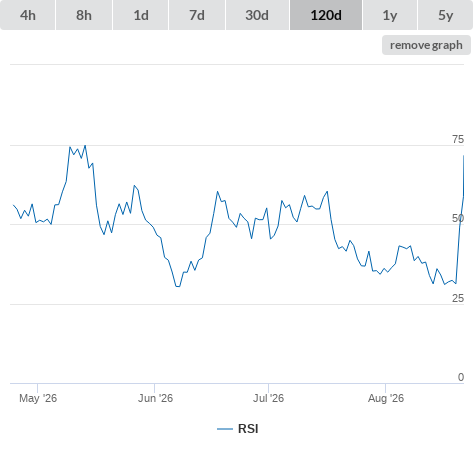Click the remove graph button

tap(426, 45)
